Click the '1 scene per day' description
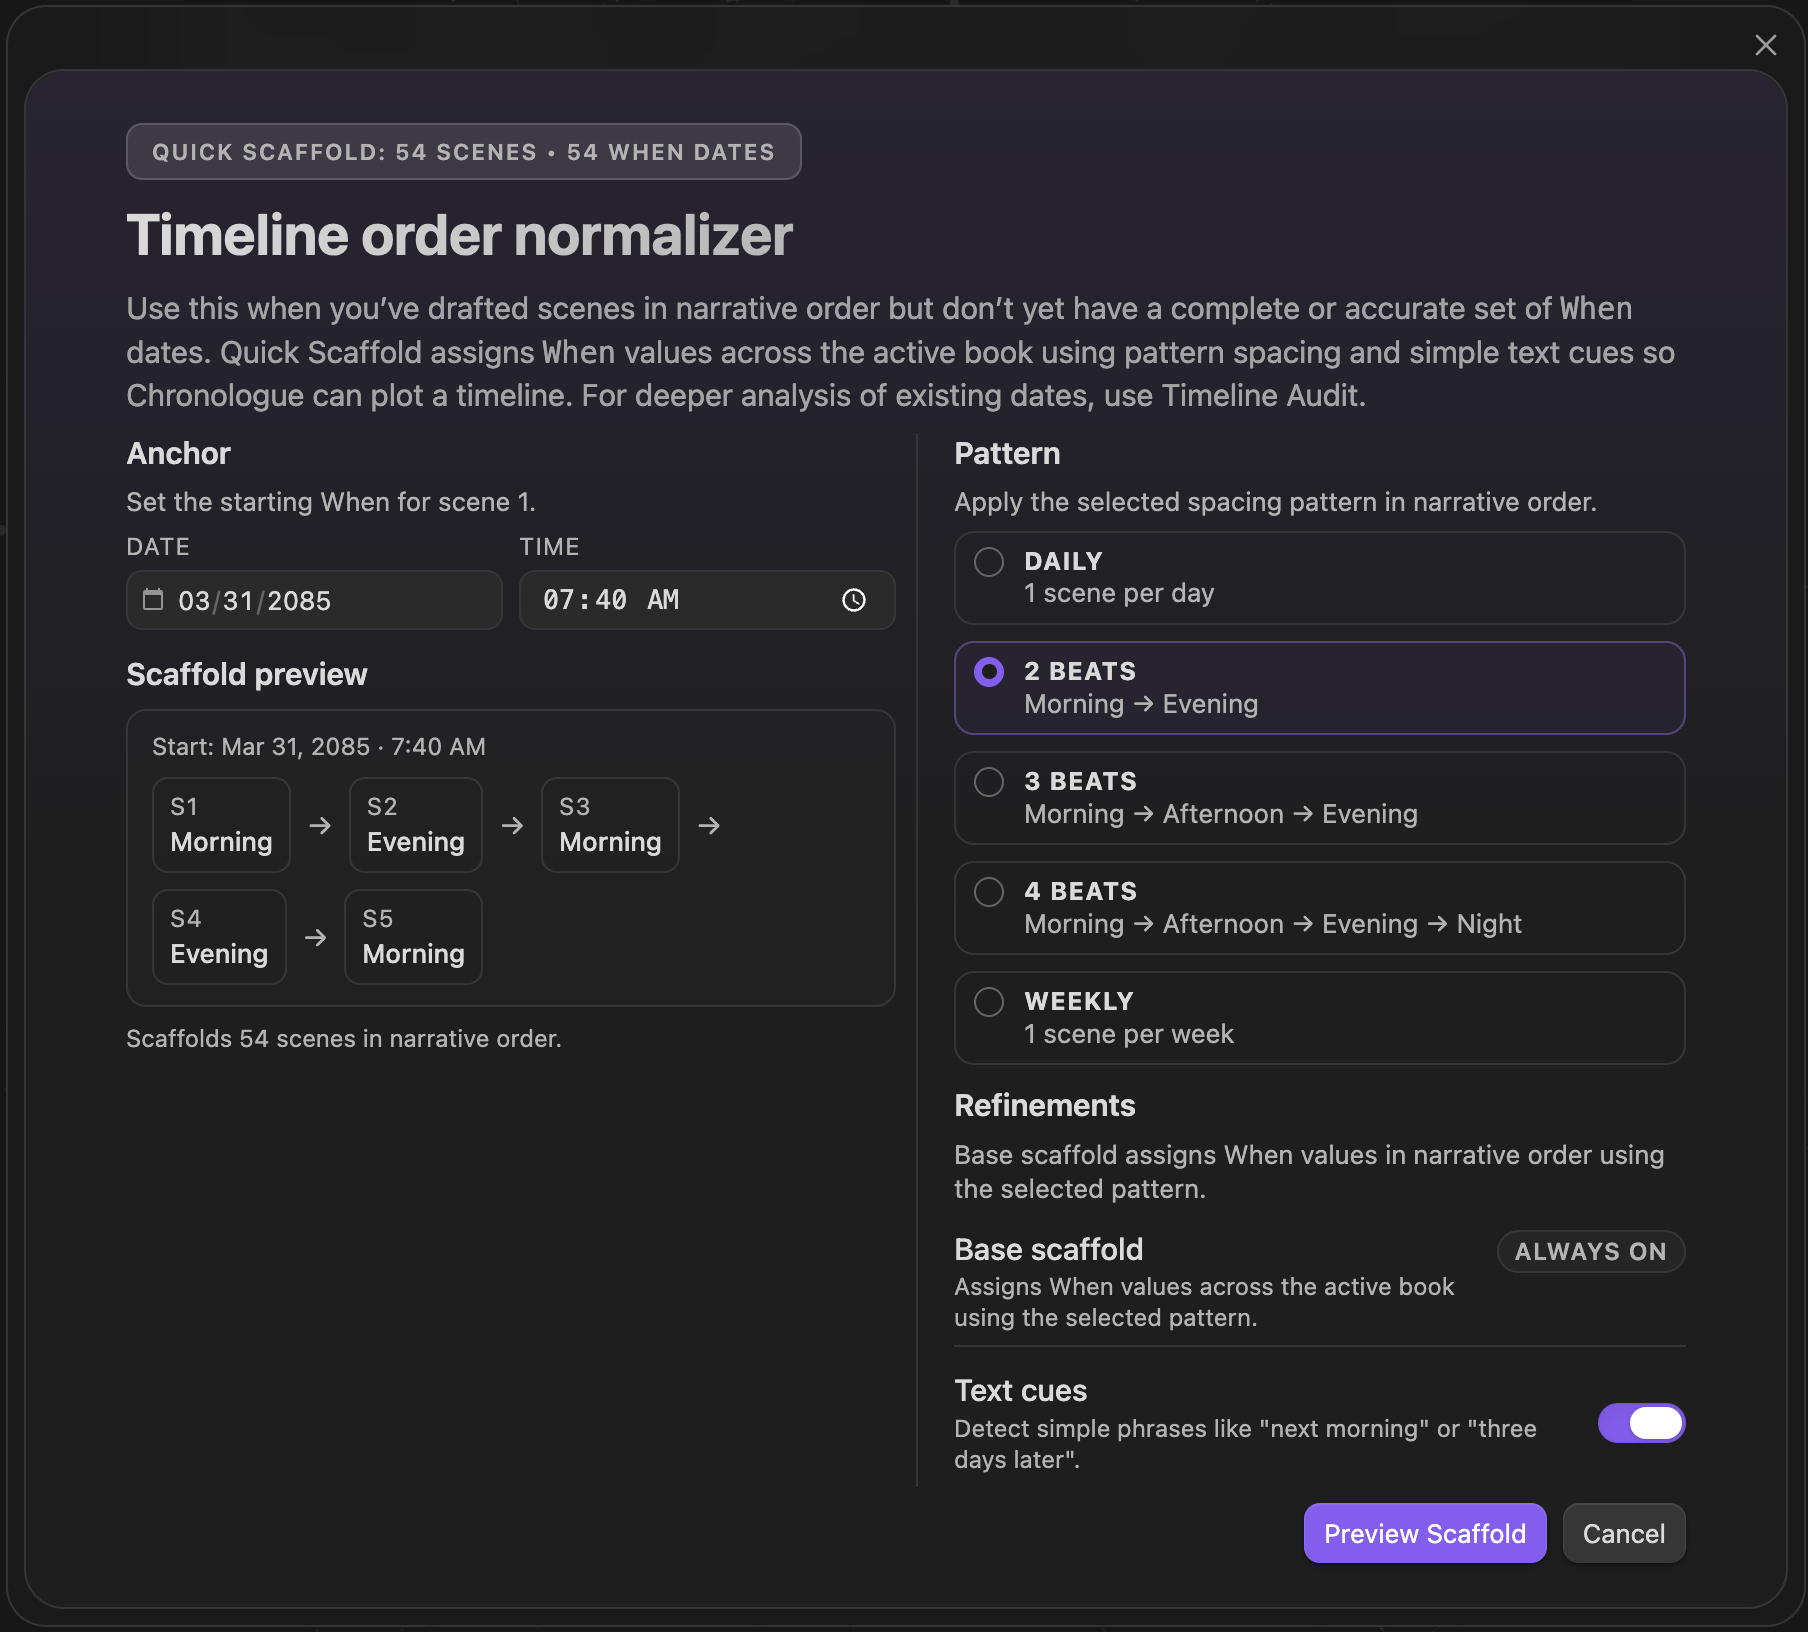 click(x=1119, y=593)
